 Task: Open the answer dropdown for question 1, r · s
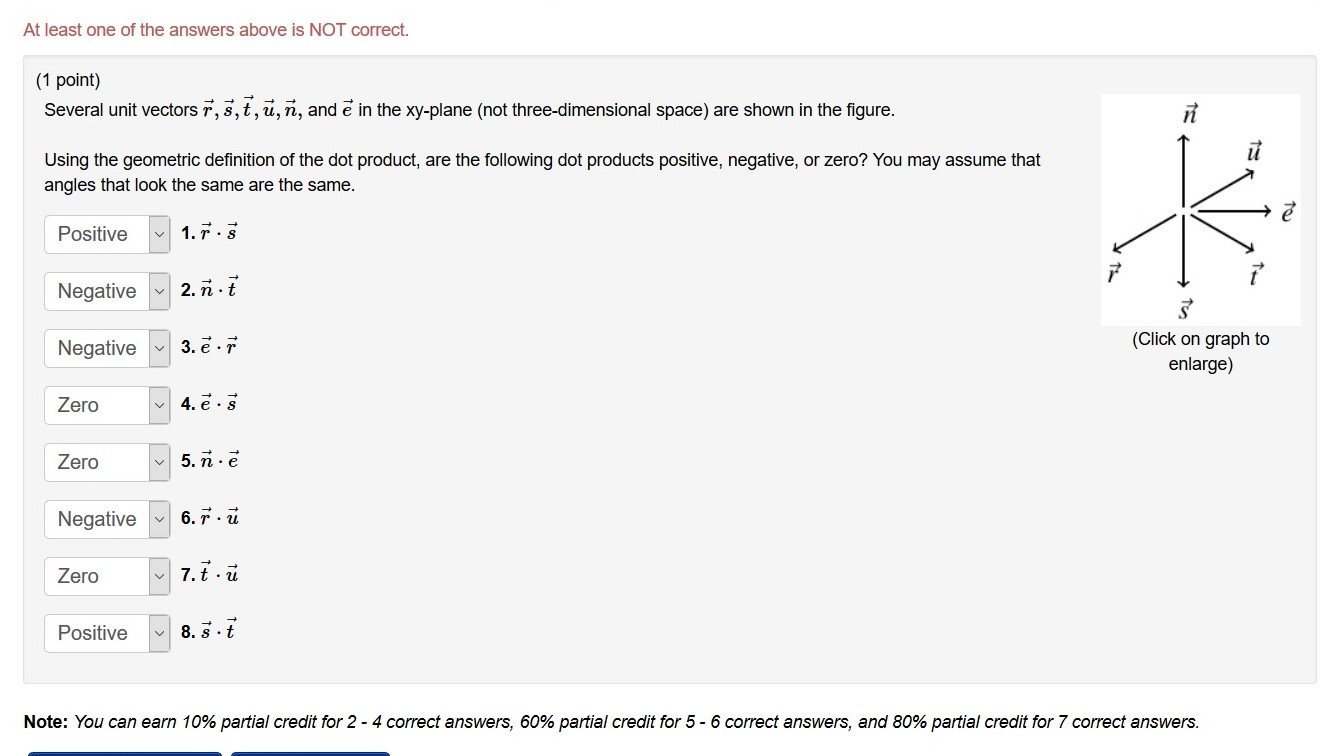[105, 234]
